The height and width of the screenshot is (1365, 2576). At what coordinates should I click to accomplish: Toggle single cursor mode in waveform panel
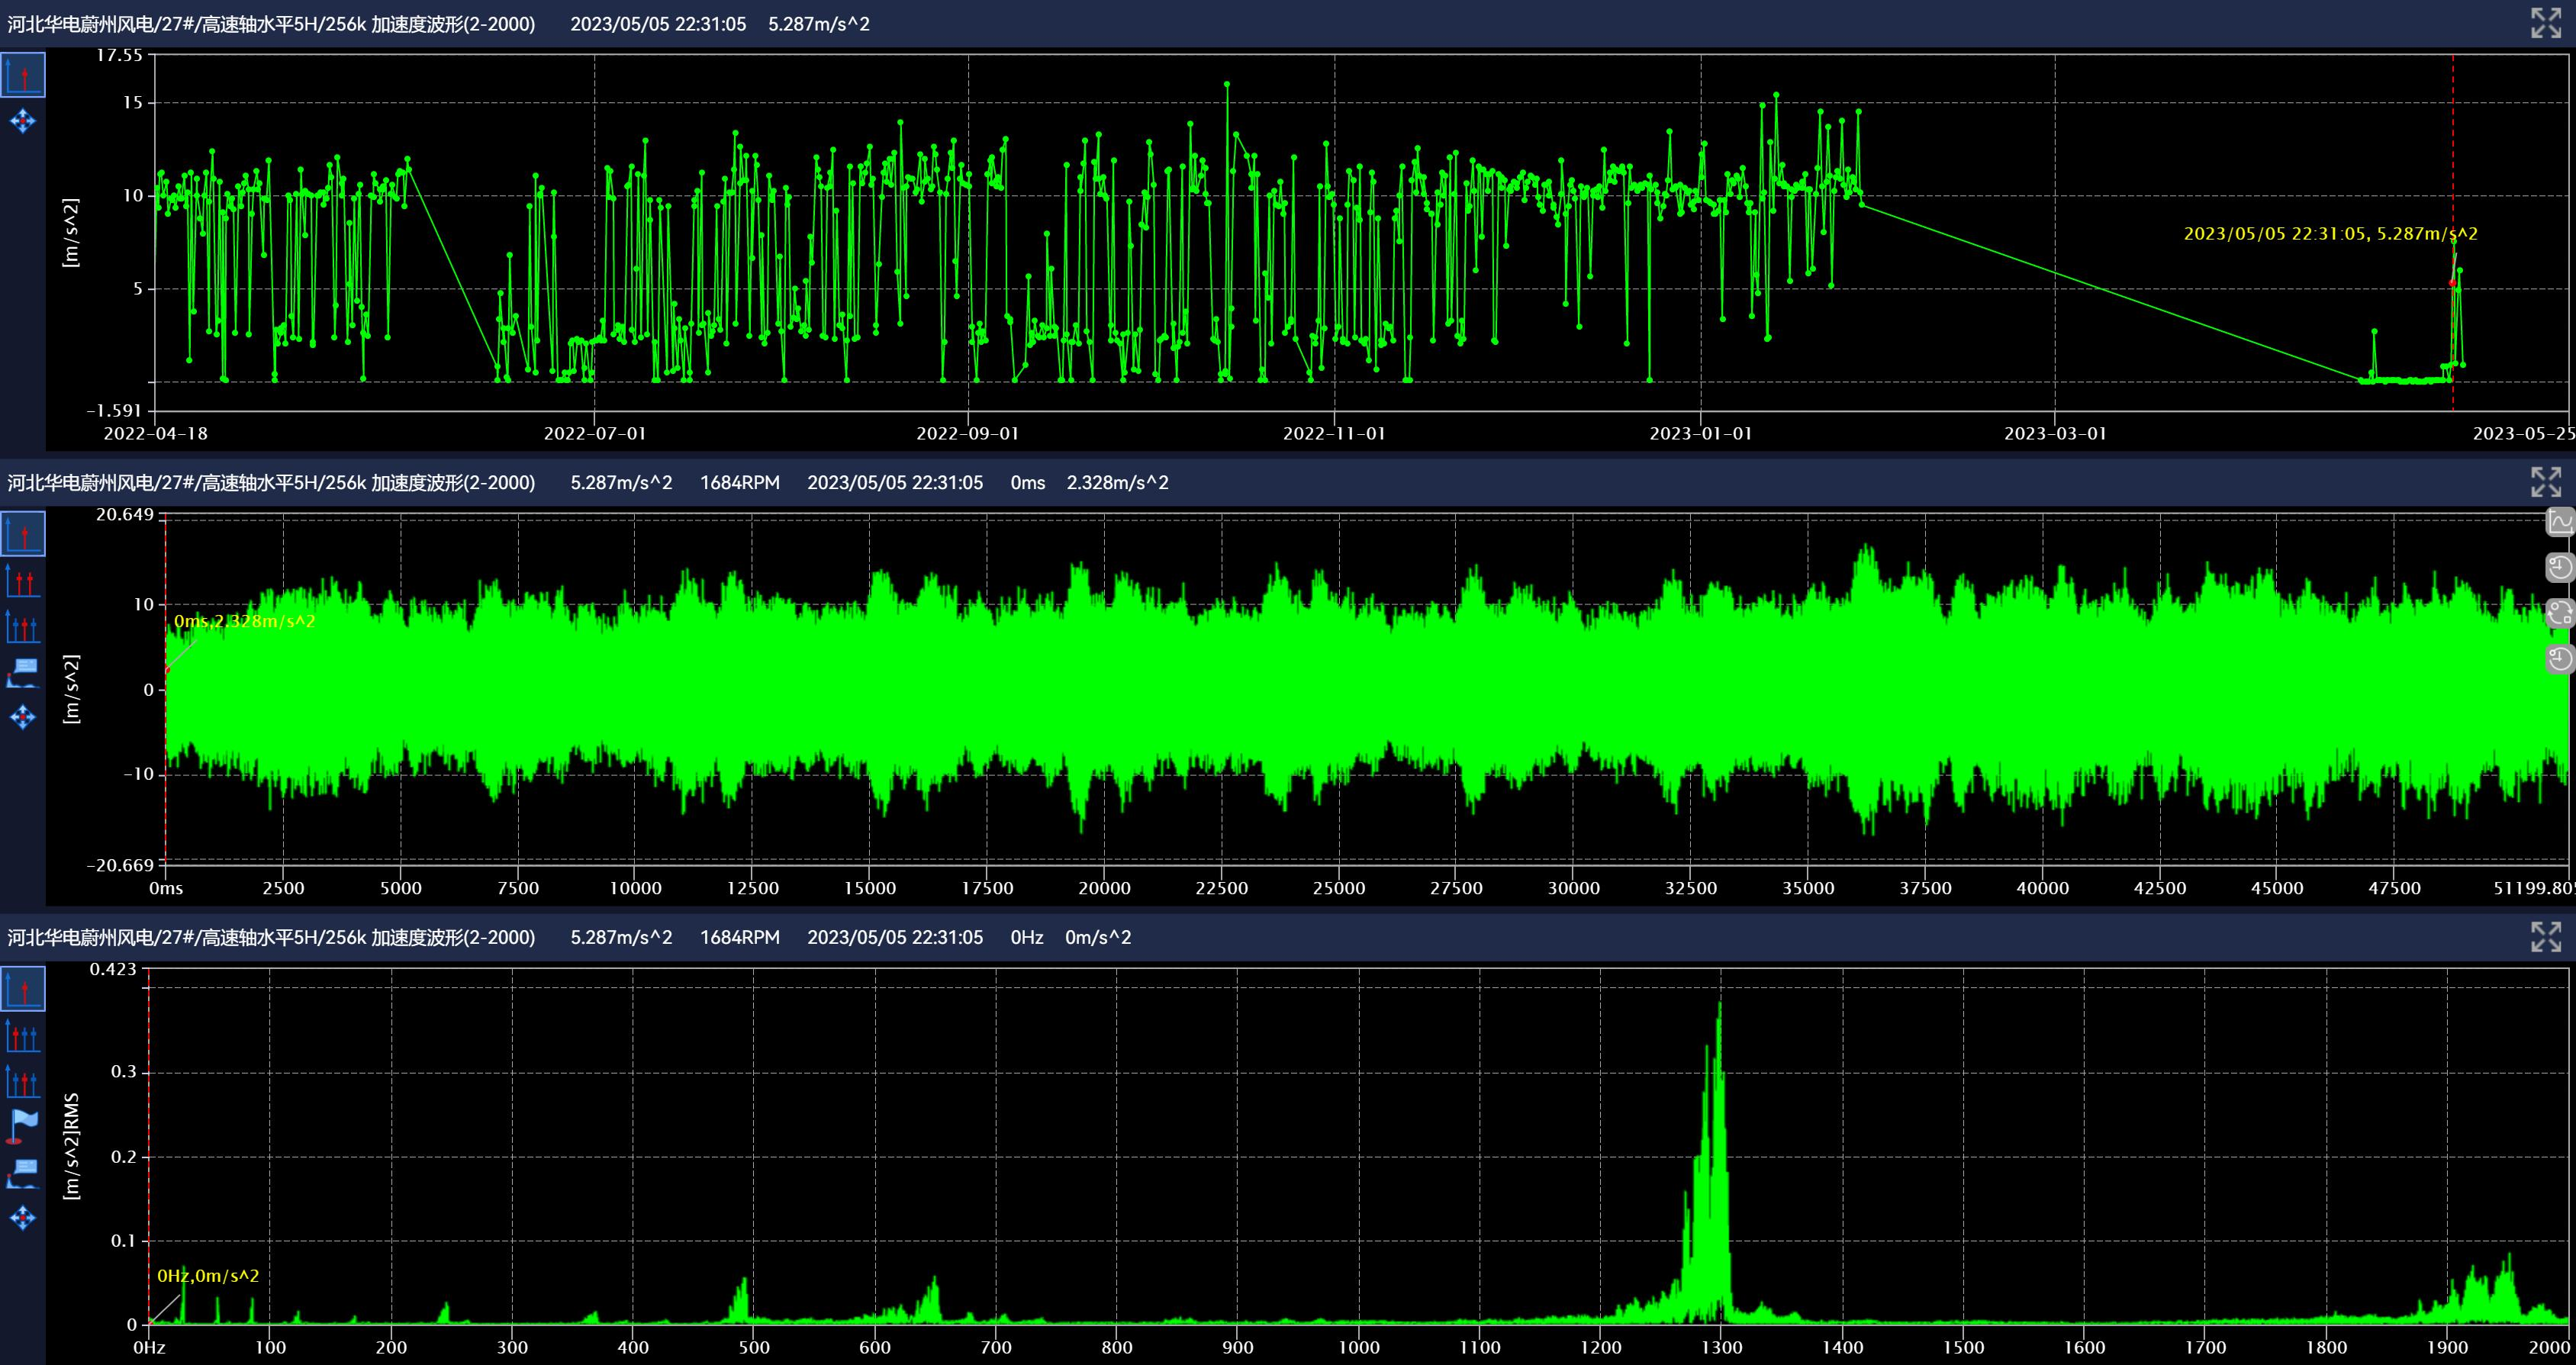click(22, 533)
